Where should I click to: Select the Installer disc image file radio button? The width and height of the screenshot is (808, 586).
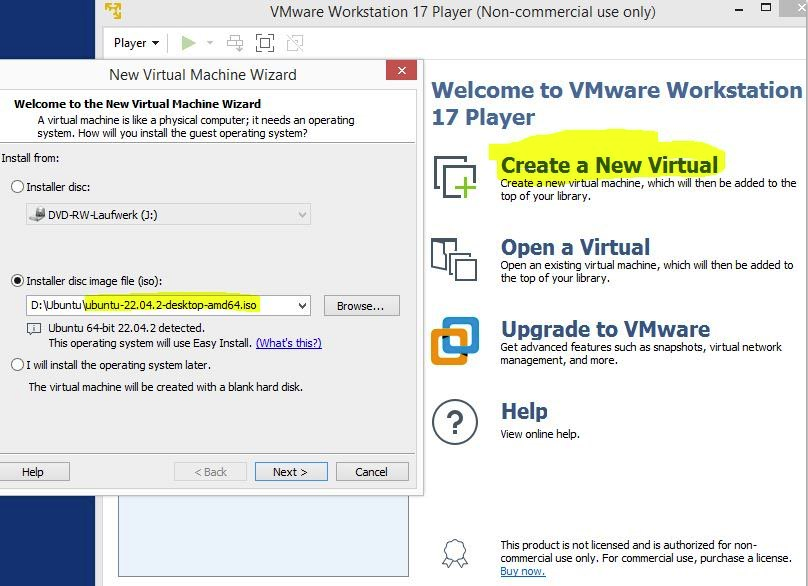click(18, 281)
